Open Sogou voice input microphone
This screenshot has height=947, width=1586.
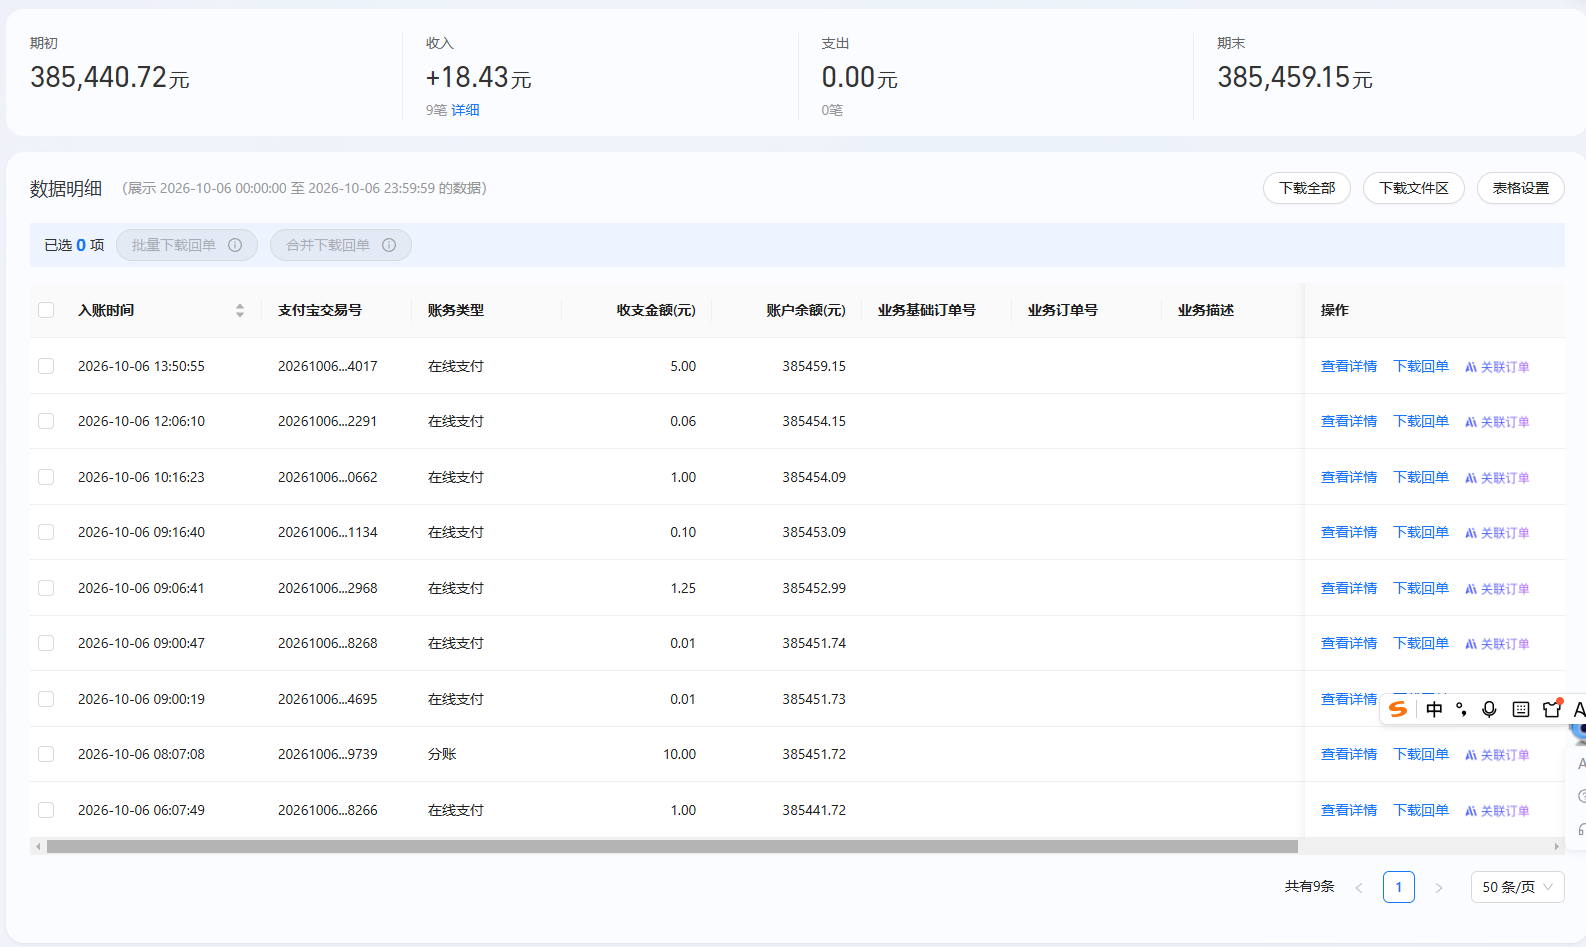pos(1489,709)
